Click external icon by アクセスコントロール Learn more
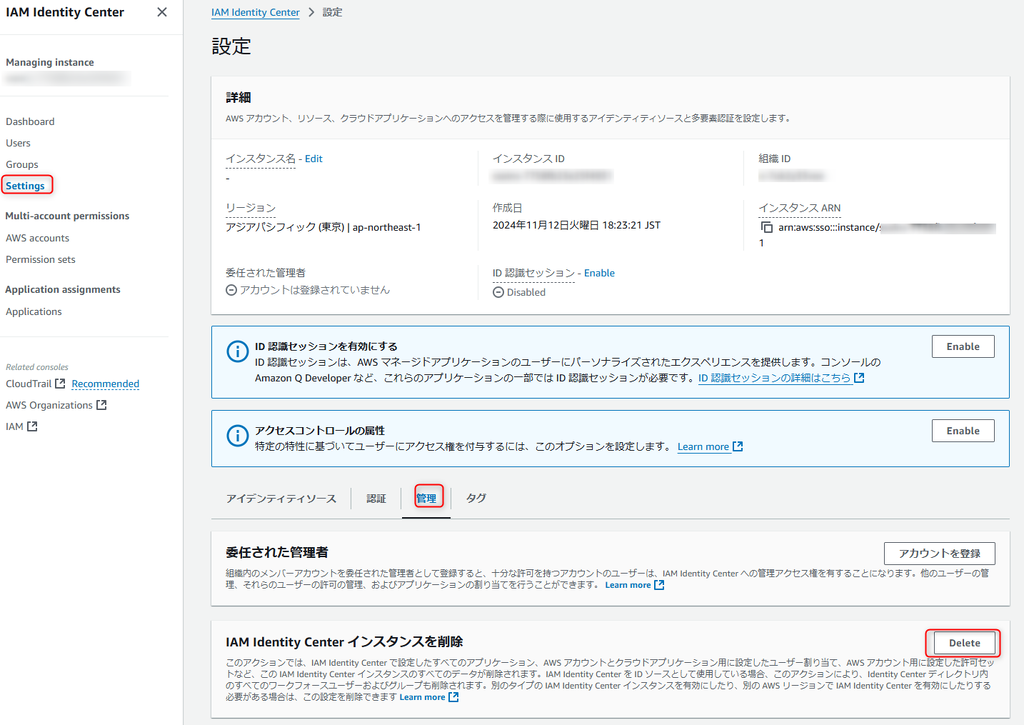This screenshot has width=1024, height=725. [738, 447]
